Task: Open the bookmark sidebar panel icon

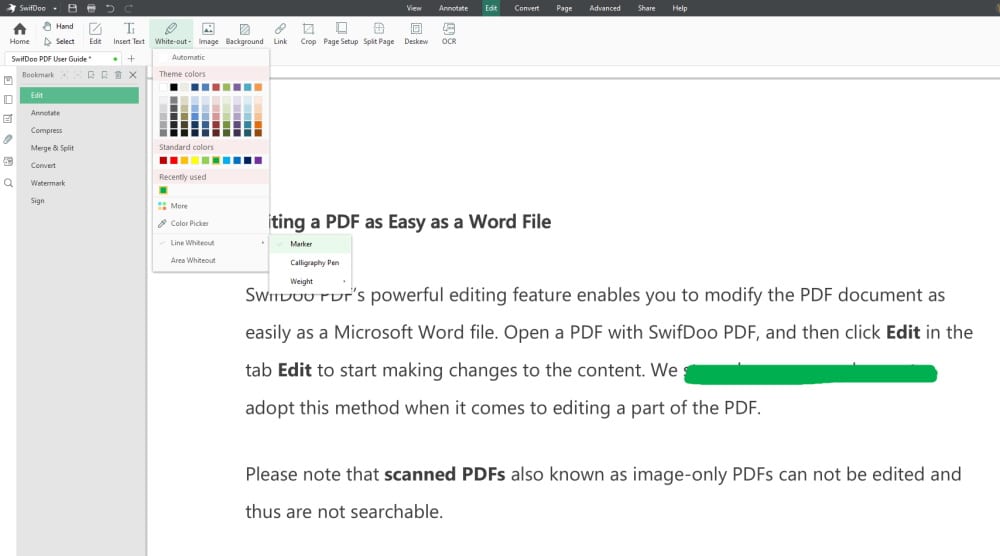Action: coord(8,80)
